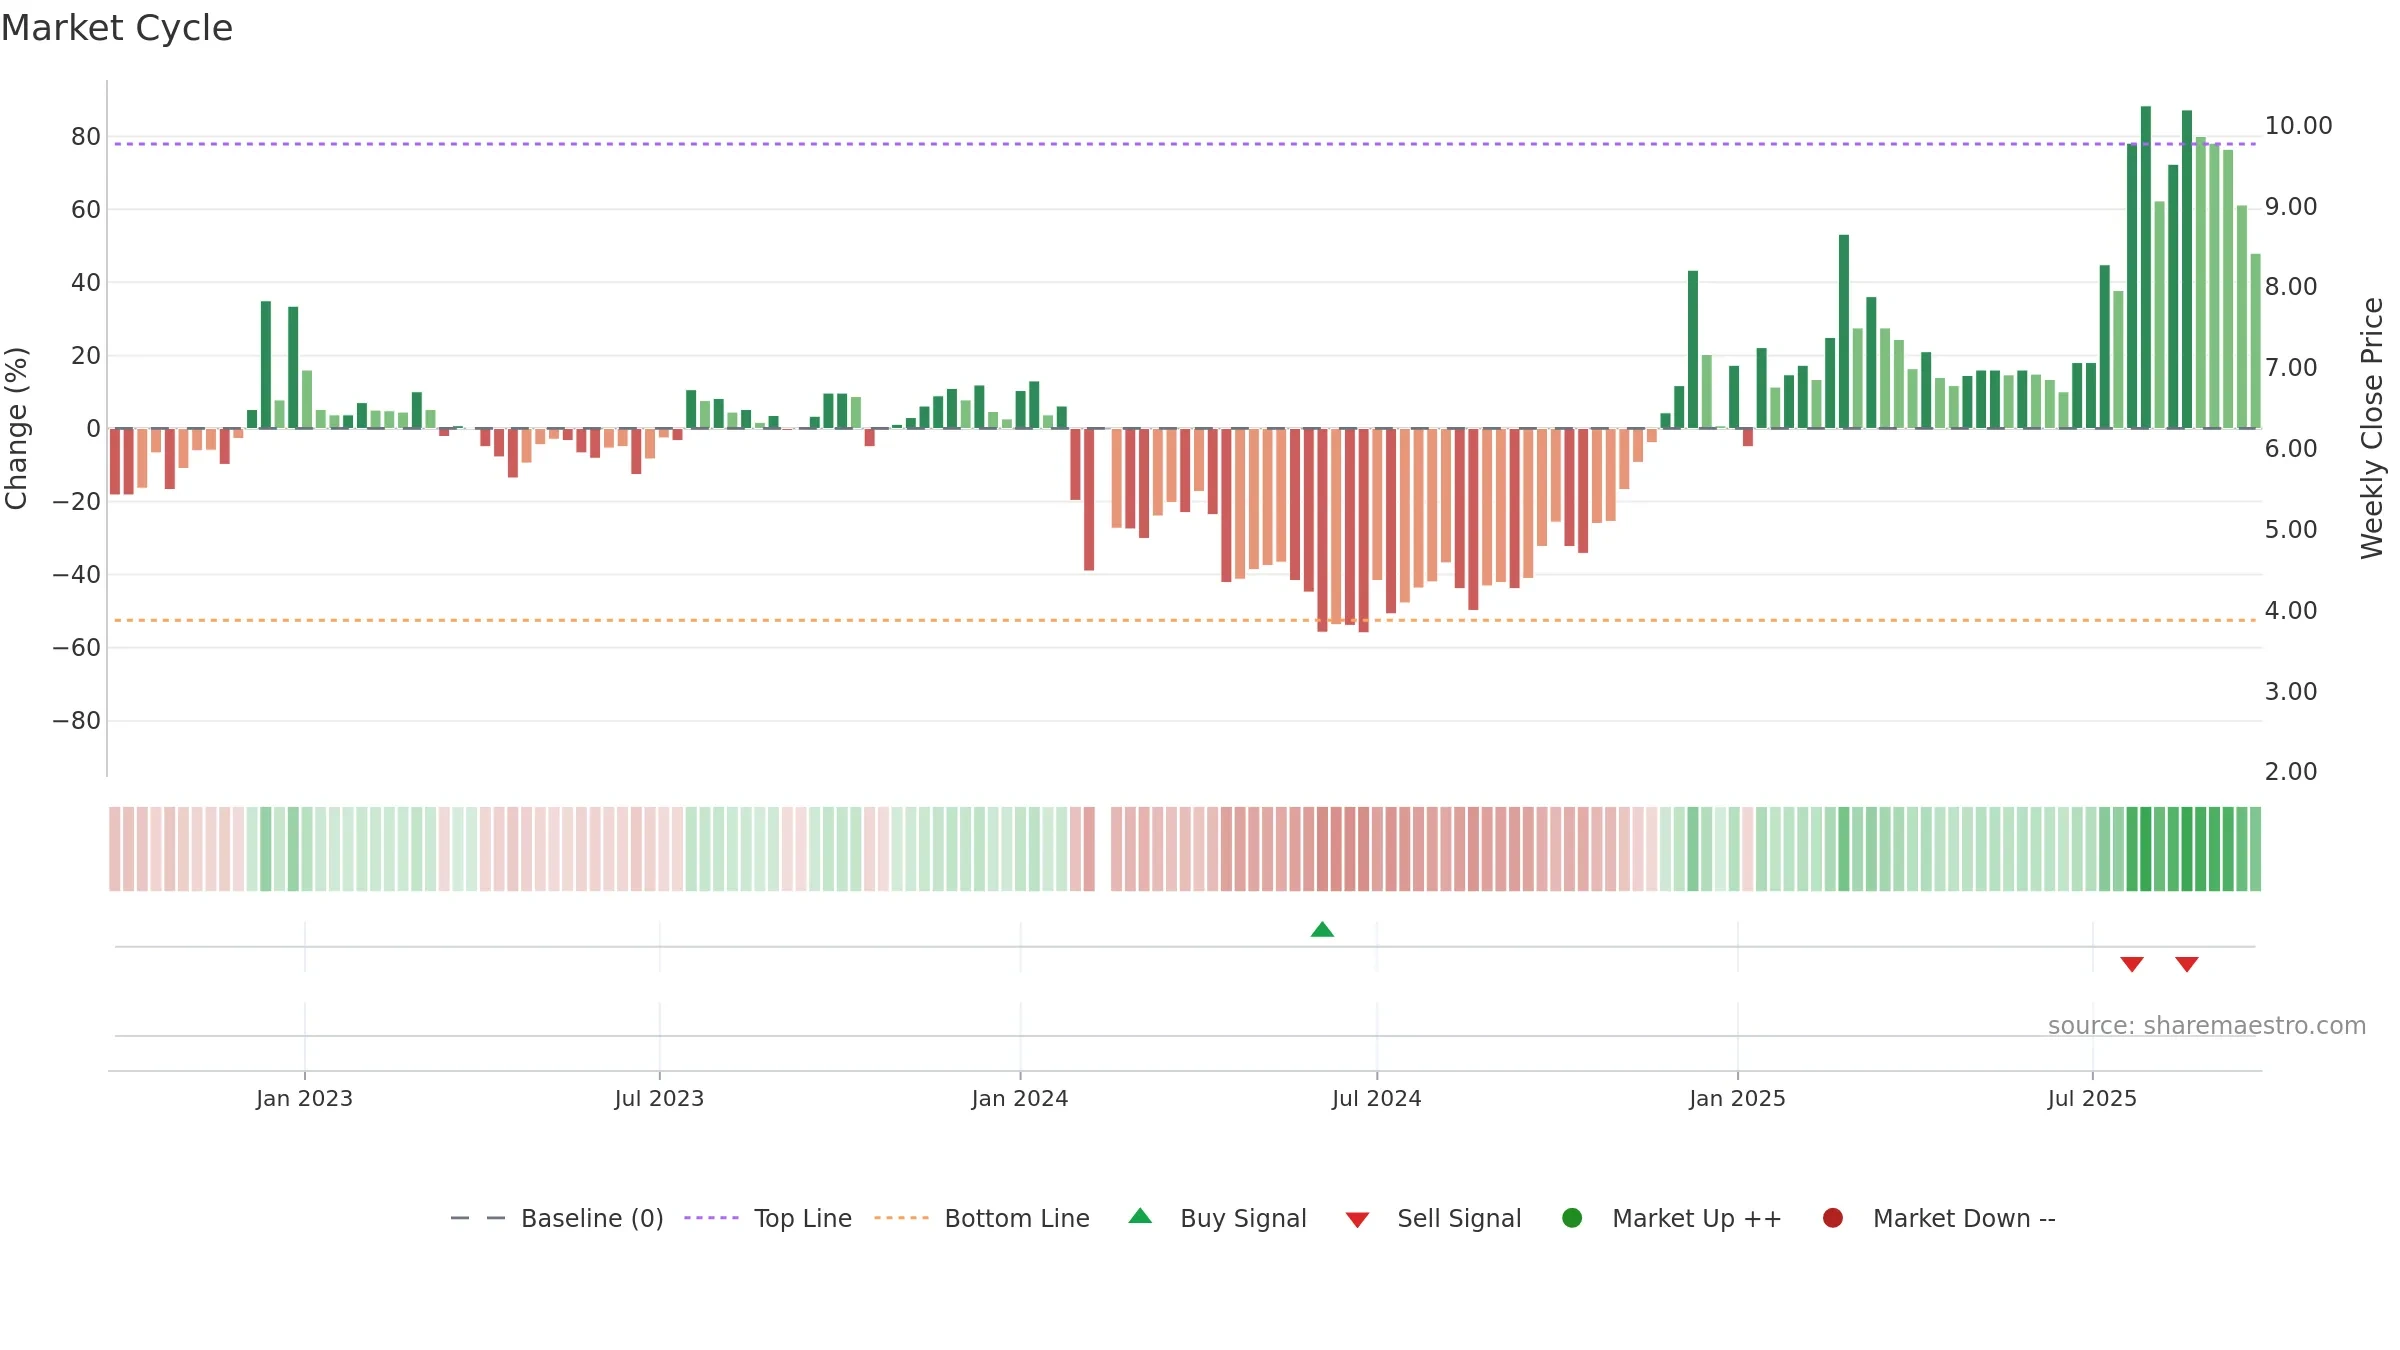Click the dark red Market Down legend circle
The height and width of the screenshot is (1350, 2400).
click(x=1833, y=1218)
